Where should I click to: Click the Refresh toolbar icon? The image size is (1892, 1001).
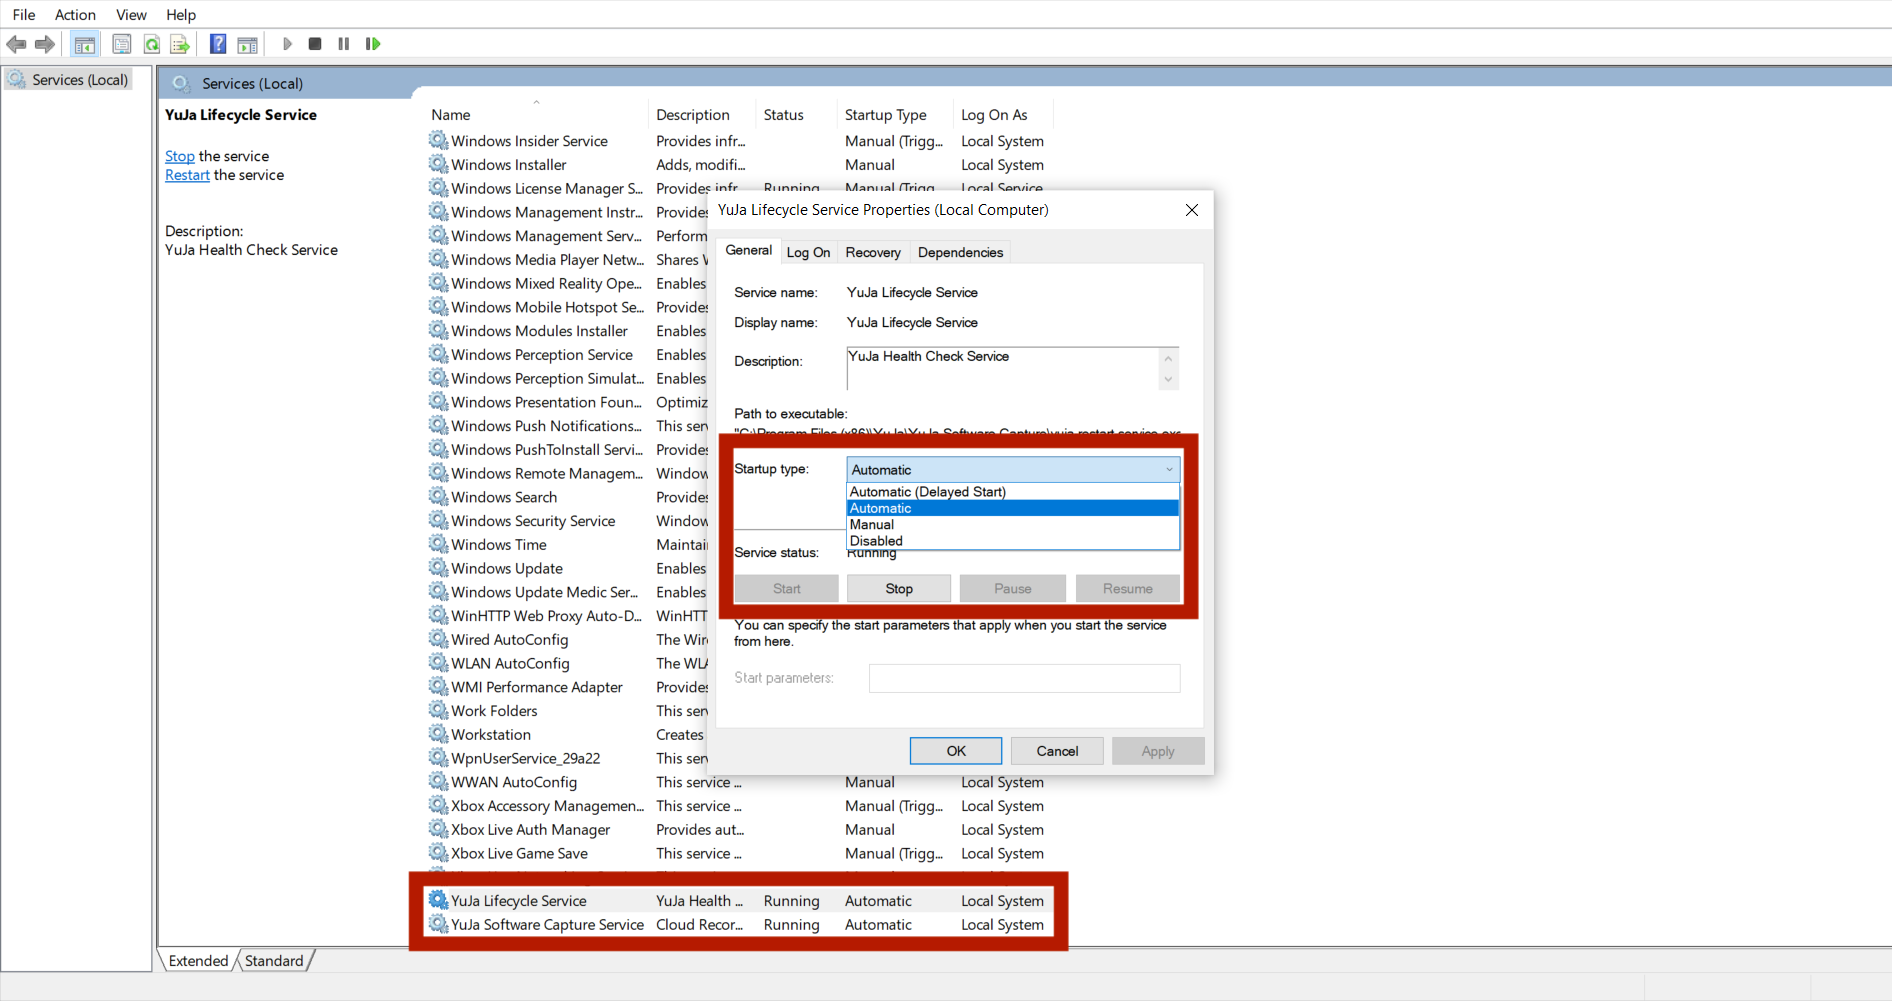click(x=152, y=44)
